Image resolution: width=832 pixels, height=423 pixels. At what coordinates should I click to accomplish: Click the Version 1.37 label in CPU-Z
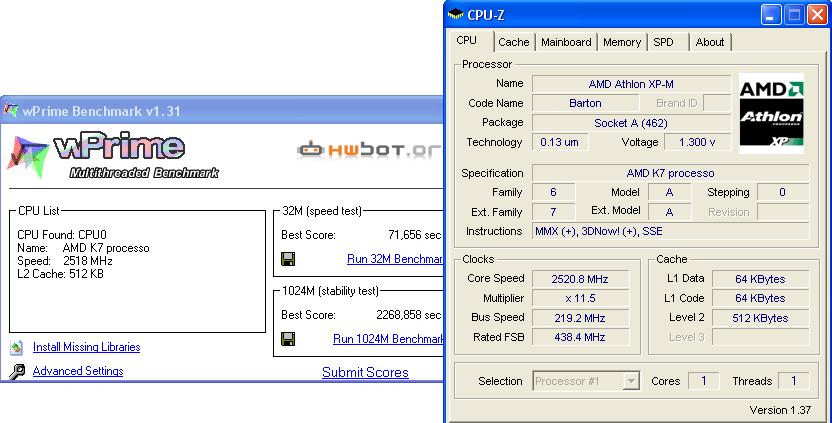point(780,410)
